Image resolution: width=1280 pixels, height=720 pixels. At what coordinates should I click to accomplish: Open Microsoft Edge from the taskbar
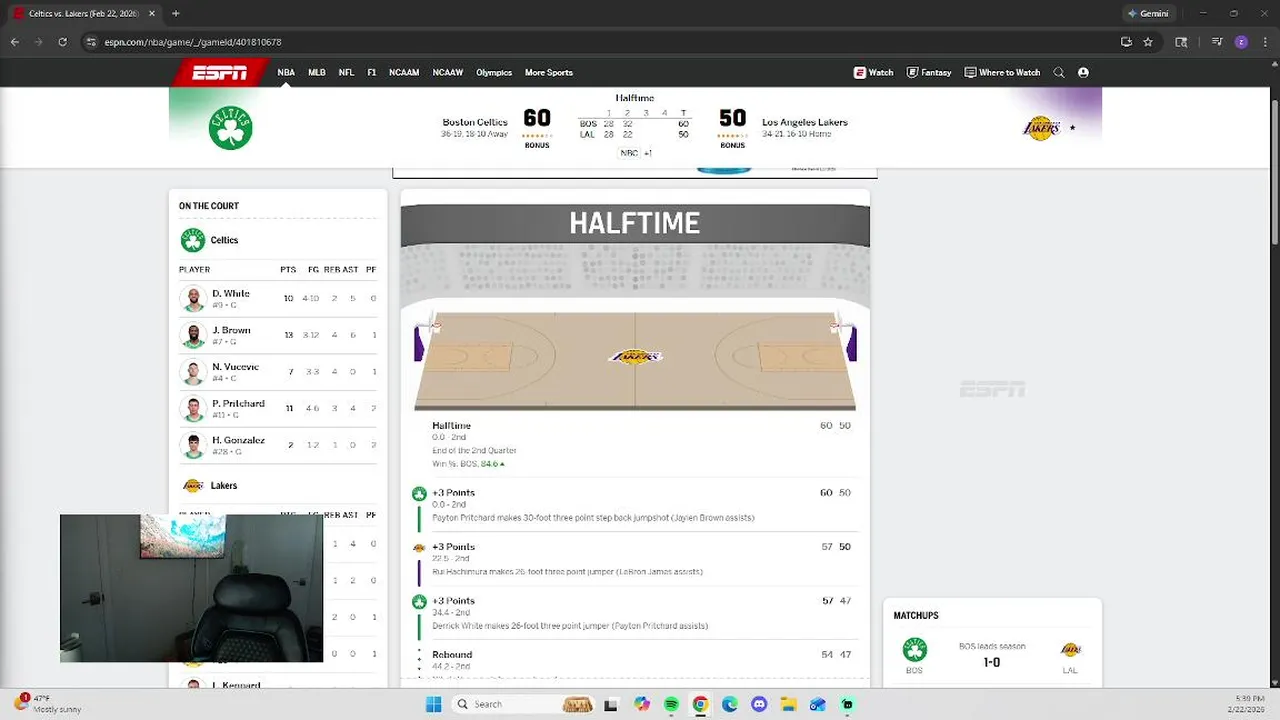[730, 704]
